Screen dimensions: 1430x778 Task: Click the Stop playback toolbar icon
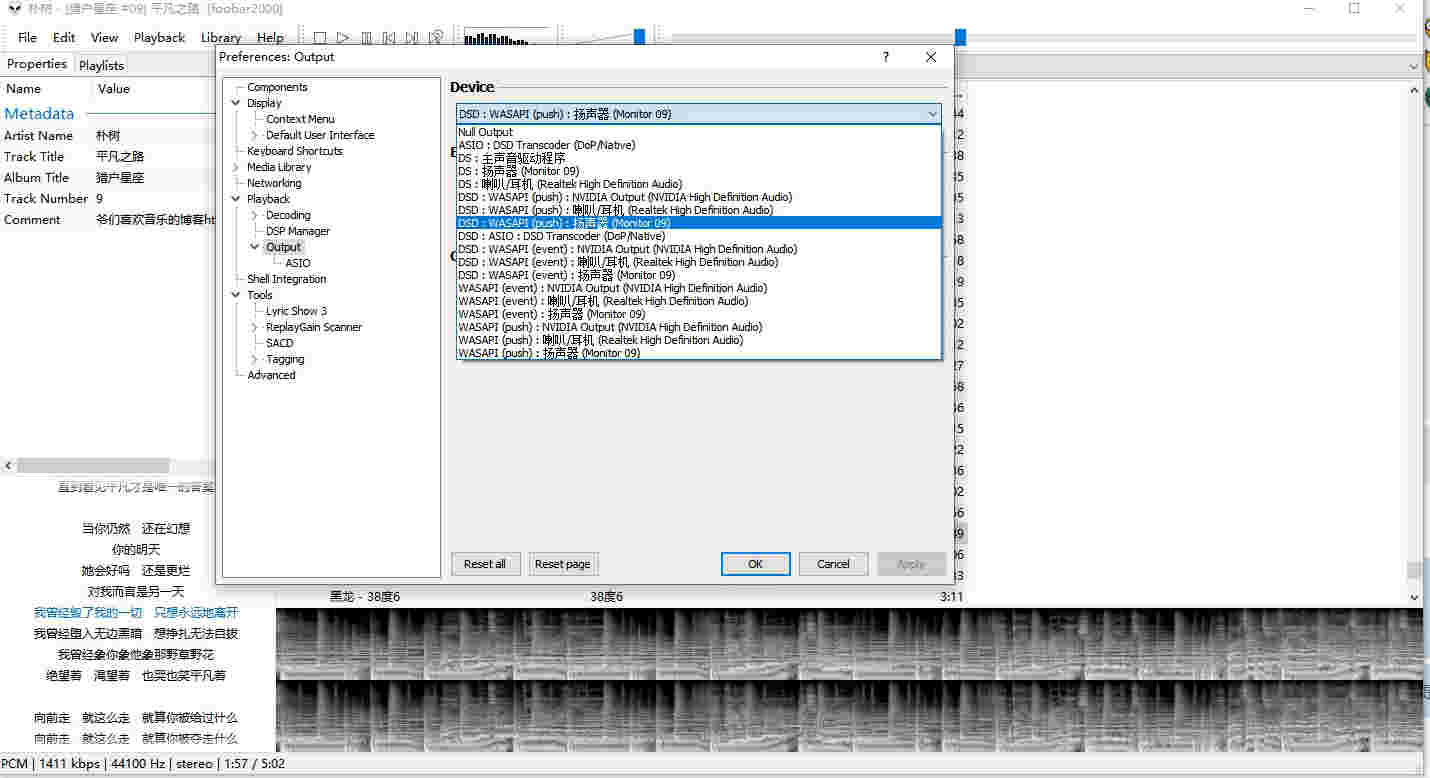pyautogui.click(x=320, y=38)
